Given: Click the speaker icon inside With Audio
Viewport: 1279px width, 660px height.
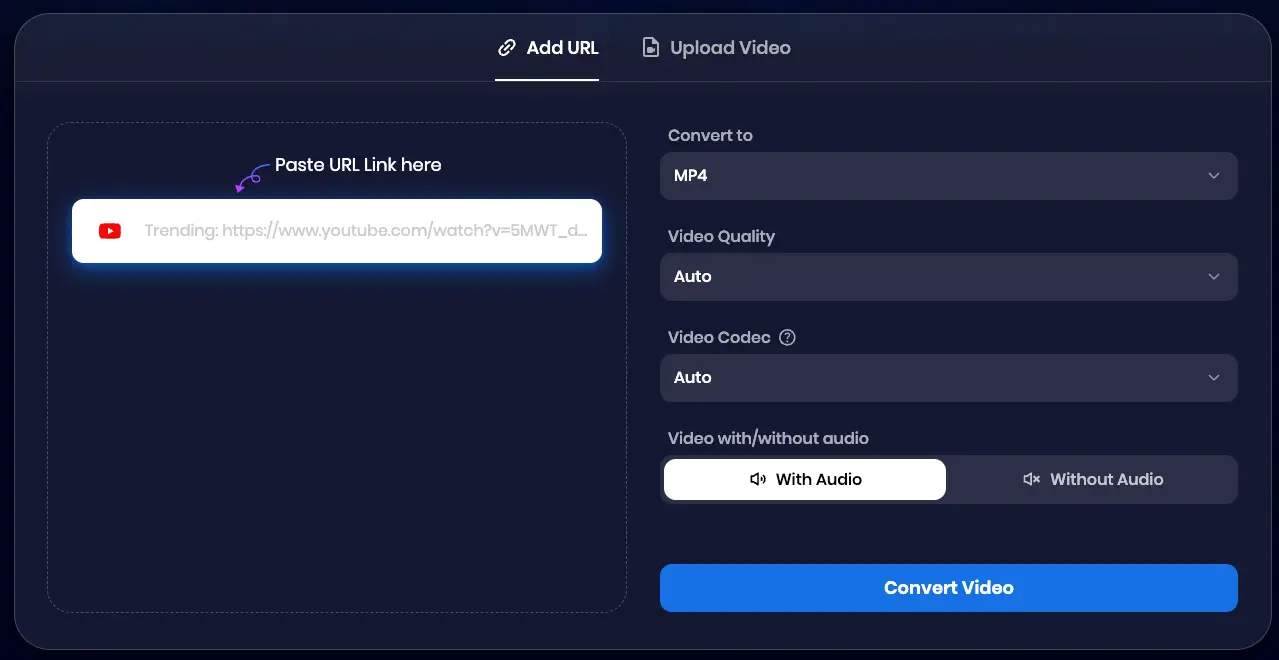Looking at the screenshot, I should tap(758, 479).
